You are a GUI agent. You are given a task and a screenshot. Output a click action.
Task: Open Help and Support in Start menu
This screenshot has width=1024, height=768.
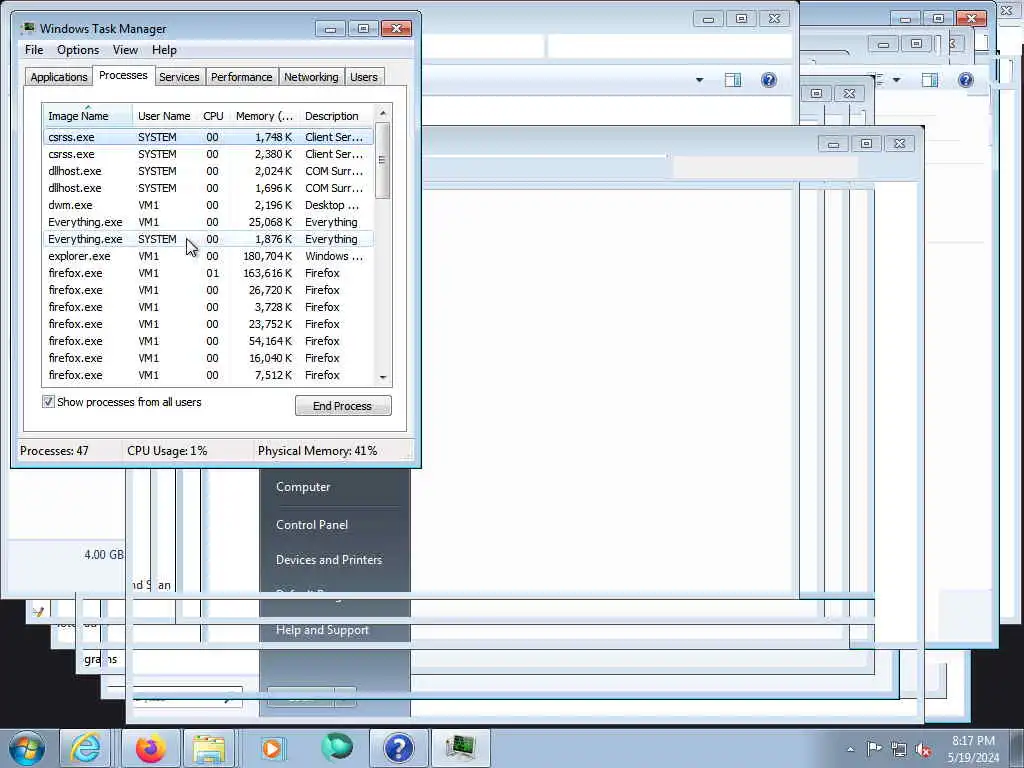tap(322, 630)
